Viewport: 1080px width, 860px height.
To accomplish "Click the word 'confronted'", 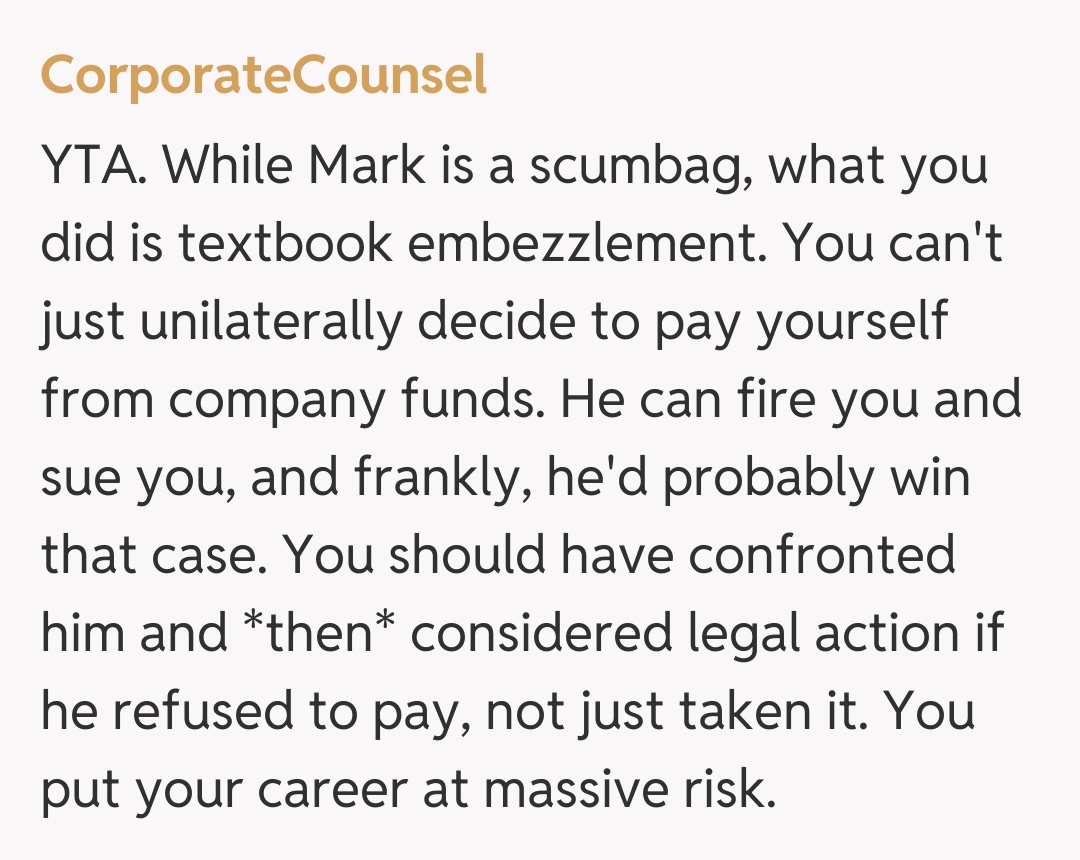I will [822, 555].
